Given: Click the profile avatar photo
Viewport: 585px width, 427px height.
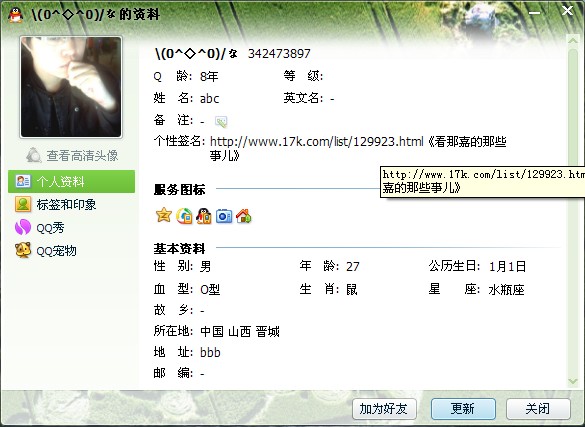Looking at the screenshot, I should pos(71,87).
